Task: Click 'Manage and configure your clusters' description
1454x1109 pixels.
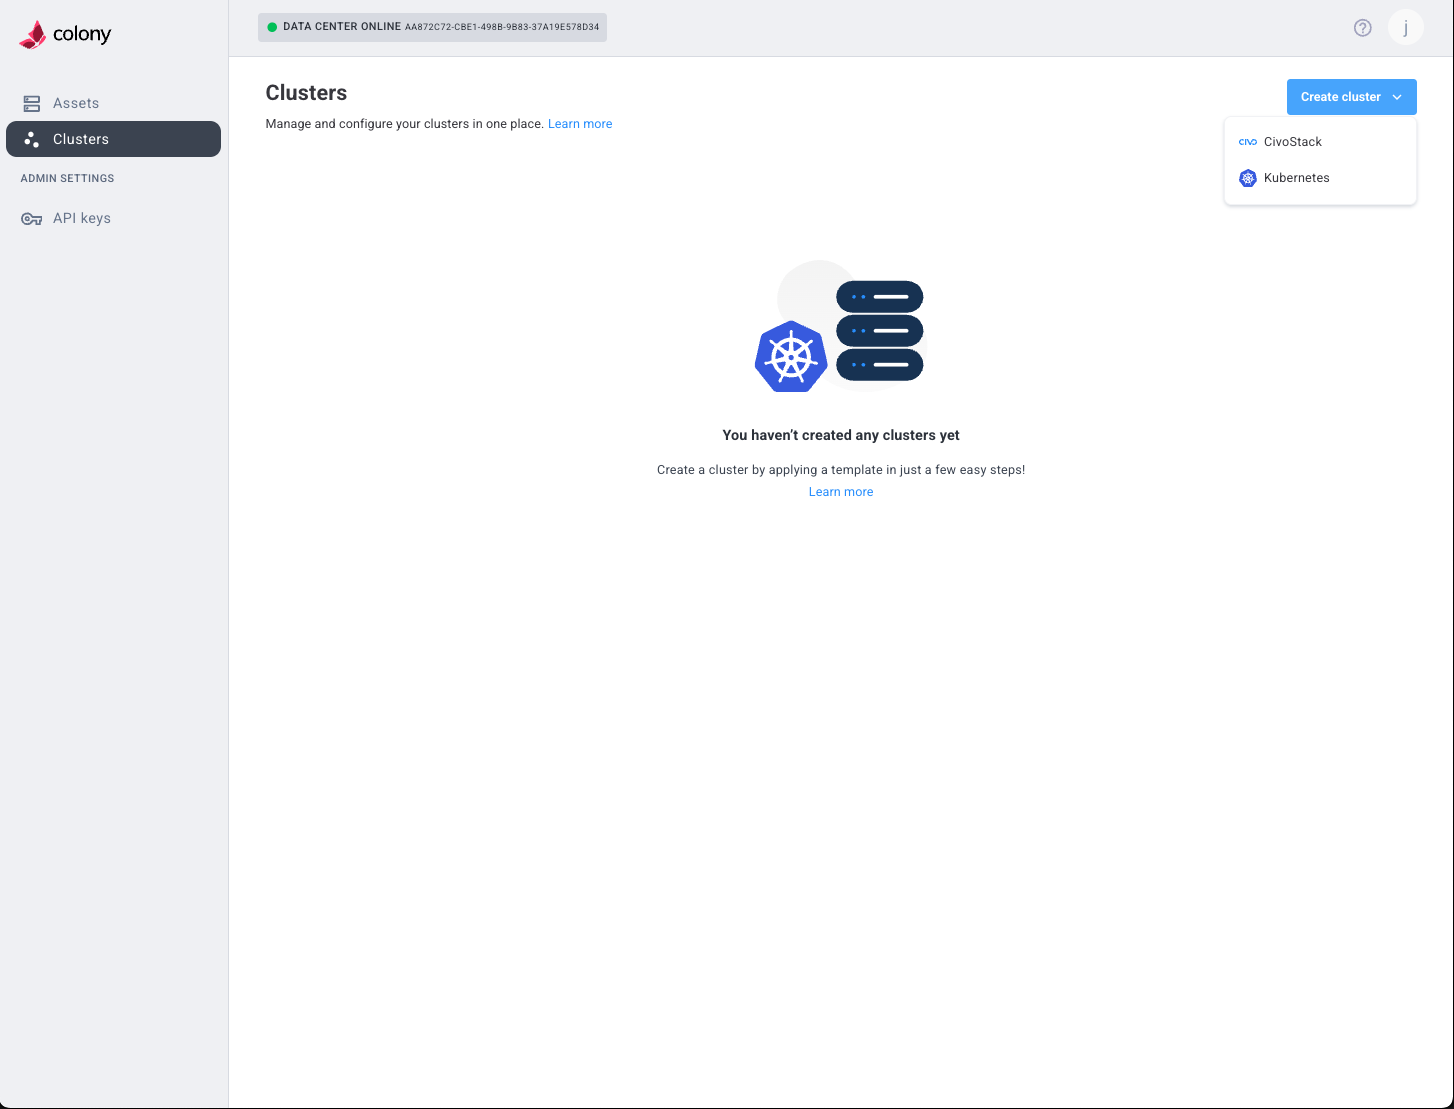Action: point(404,124)
